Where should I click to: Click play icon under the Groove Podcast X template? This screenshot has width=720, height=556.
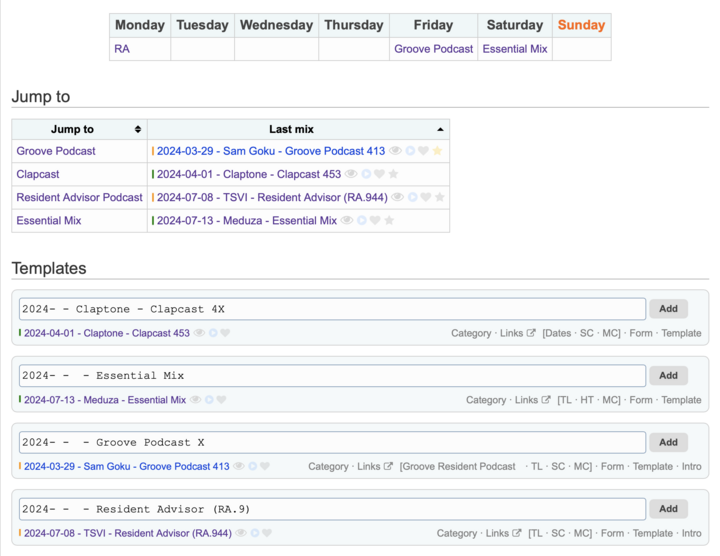point(253,466)
